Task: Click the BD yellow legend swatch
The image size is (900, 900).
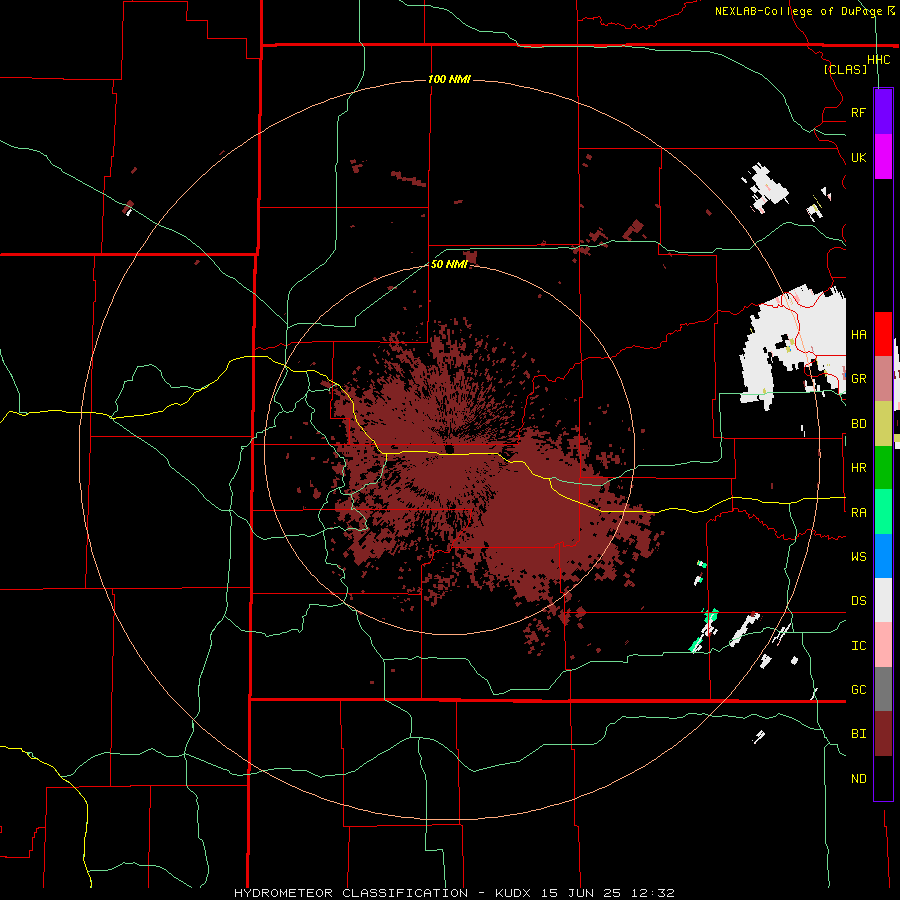Action: click(x=883, y=424)
